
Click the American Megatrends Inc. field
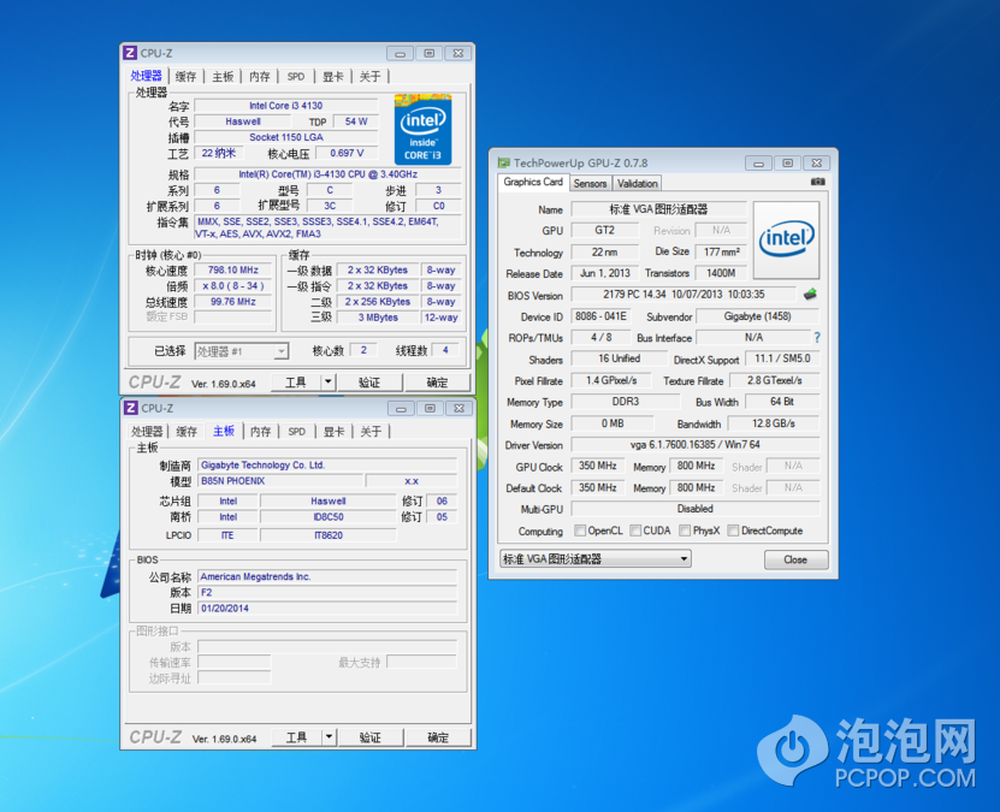tap(328, 577)
